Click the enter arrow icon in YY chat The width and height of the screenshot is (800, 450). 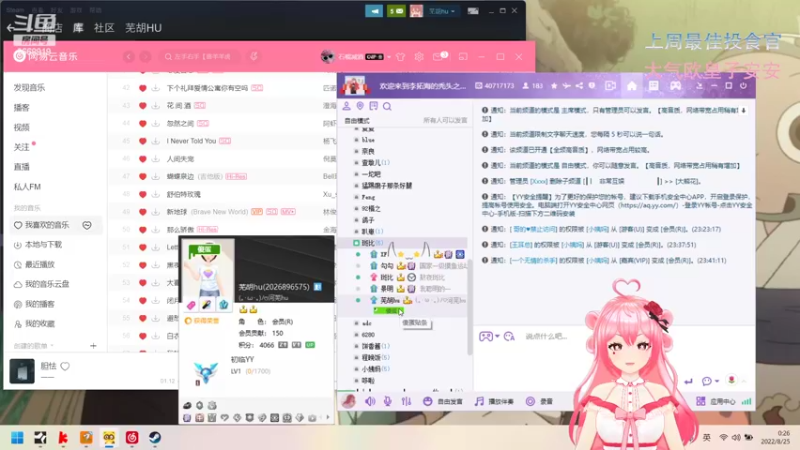coord(688,381)
